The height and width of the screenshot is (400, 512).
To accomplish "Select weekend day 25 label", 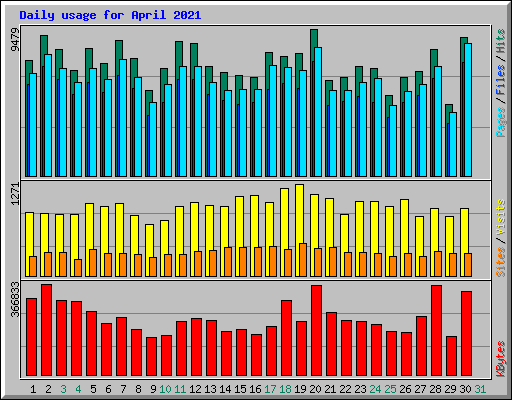I will coord(390,389).
